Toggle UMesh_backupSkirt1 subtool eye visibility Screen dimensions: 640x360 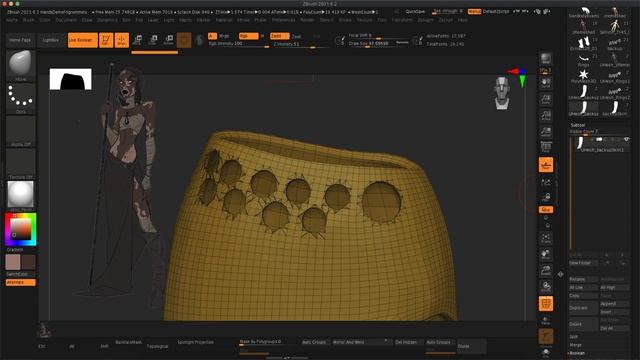pos(627,140)
